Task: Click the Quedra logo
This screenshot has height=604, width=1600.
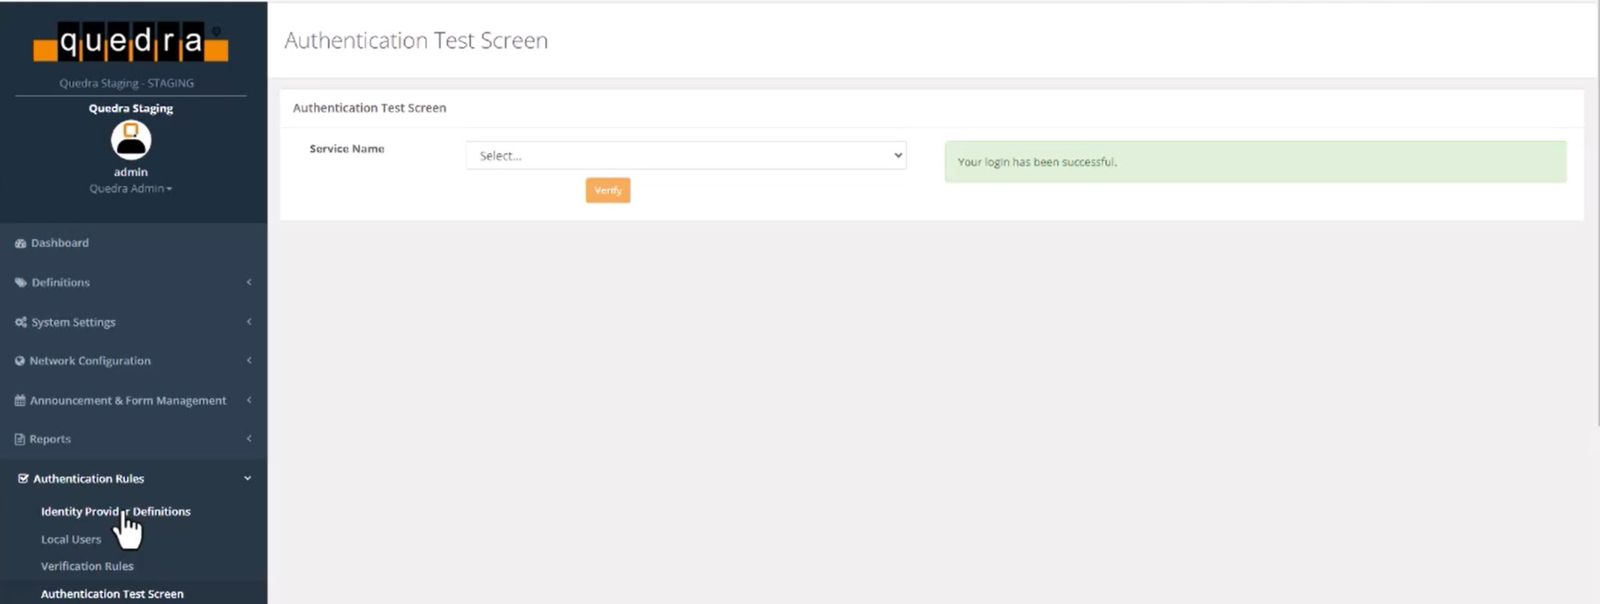Action: 131,42
